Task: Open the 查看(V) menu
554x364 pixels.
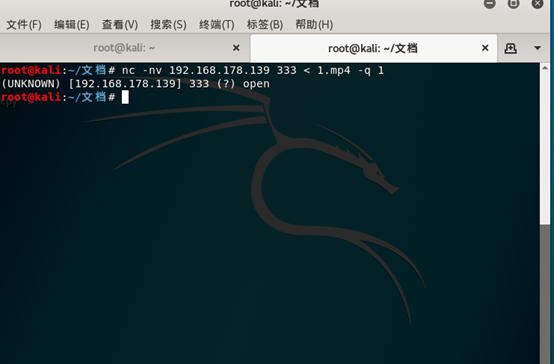Action: point(120,25)
